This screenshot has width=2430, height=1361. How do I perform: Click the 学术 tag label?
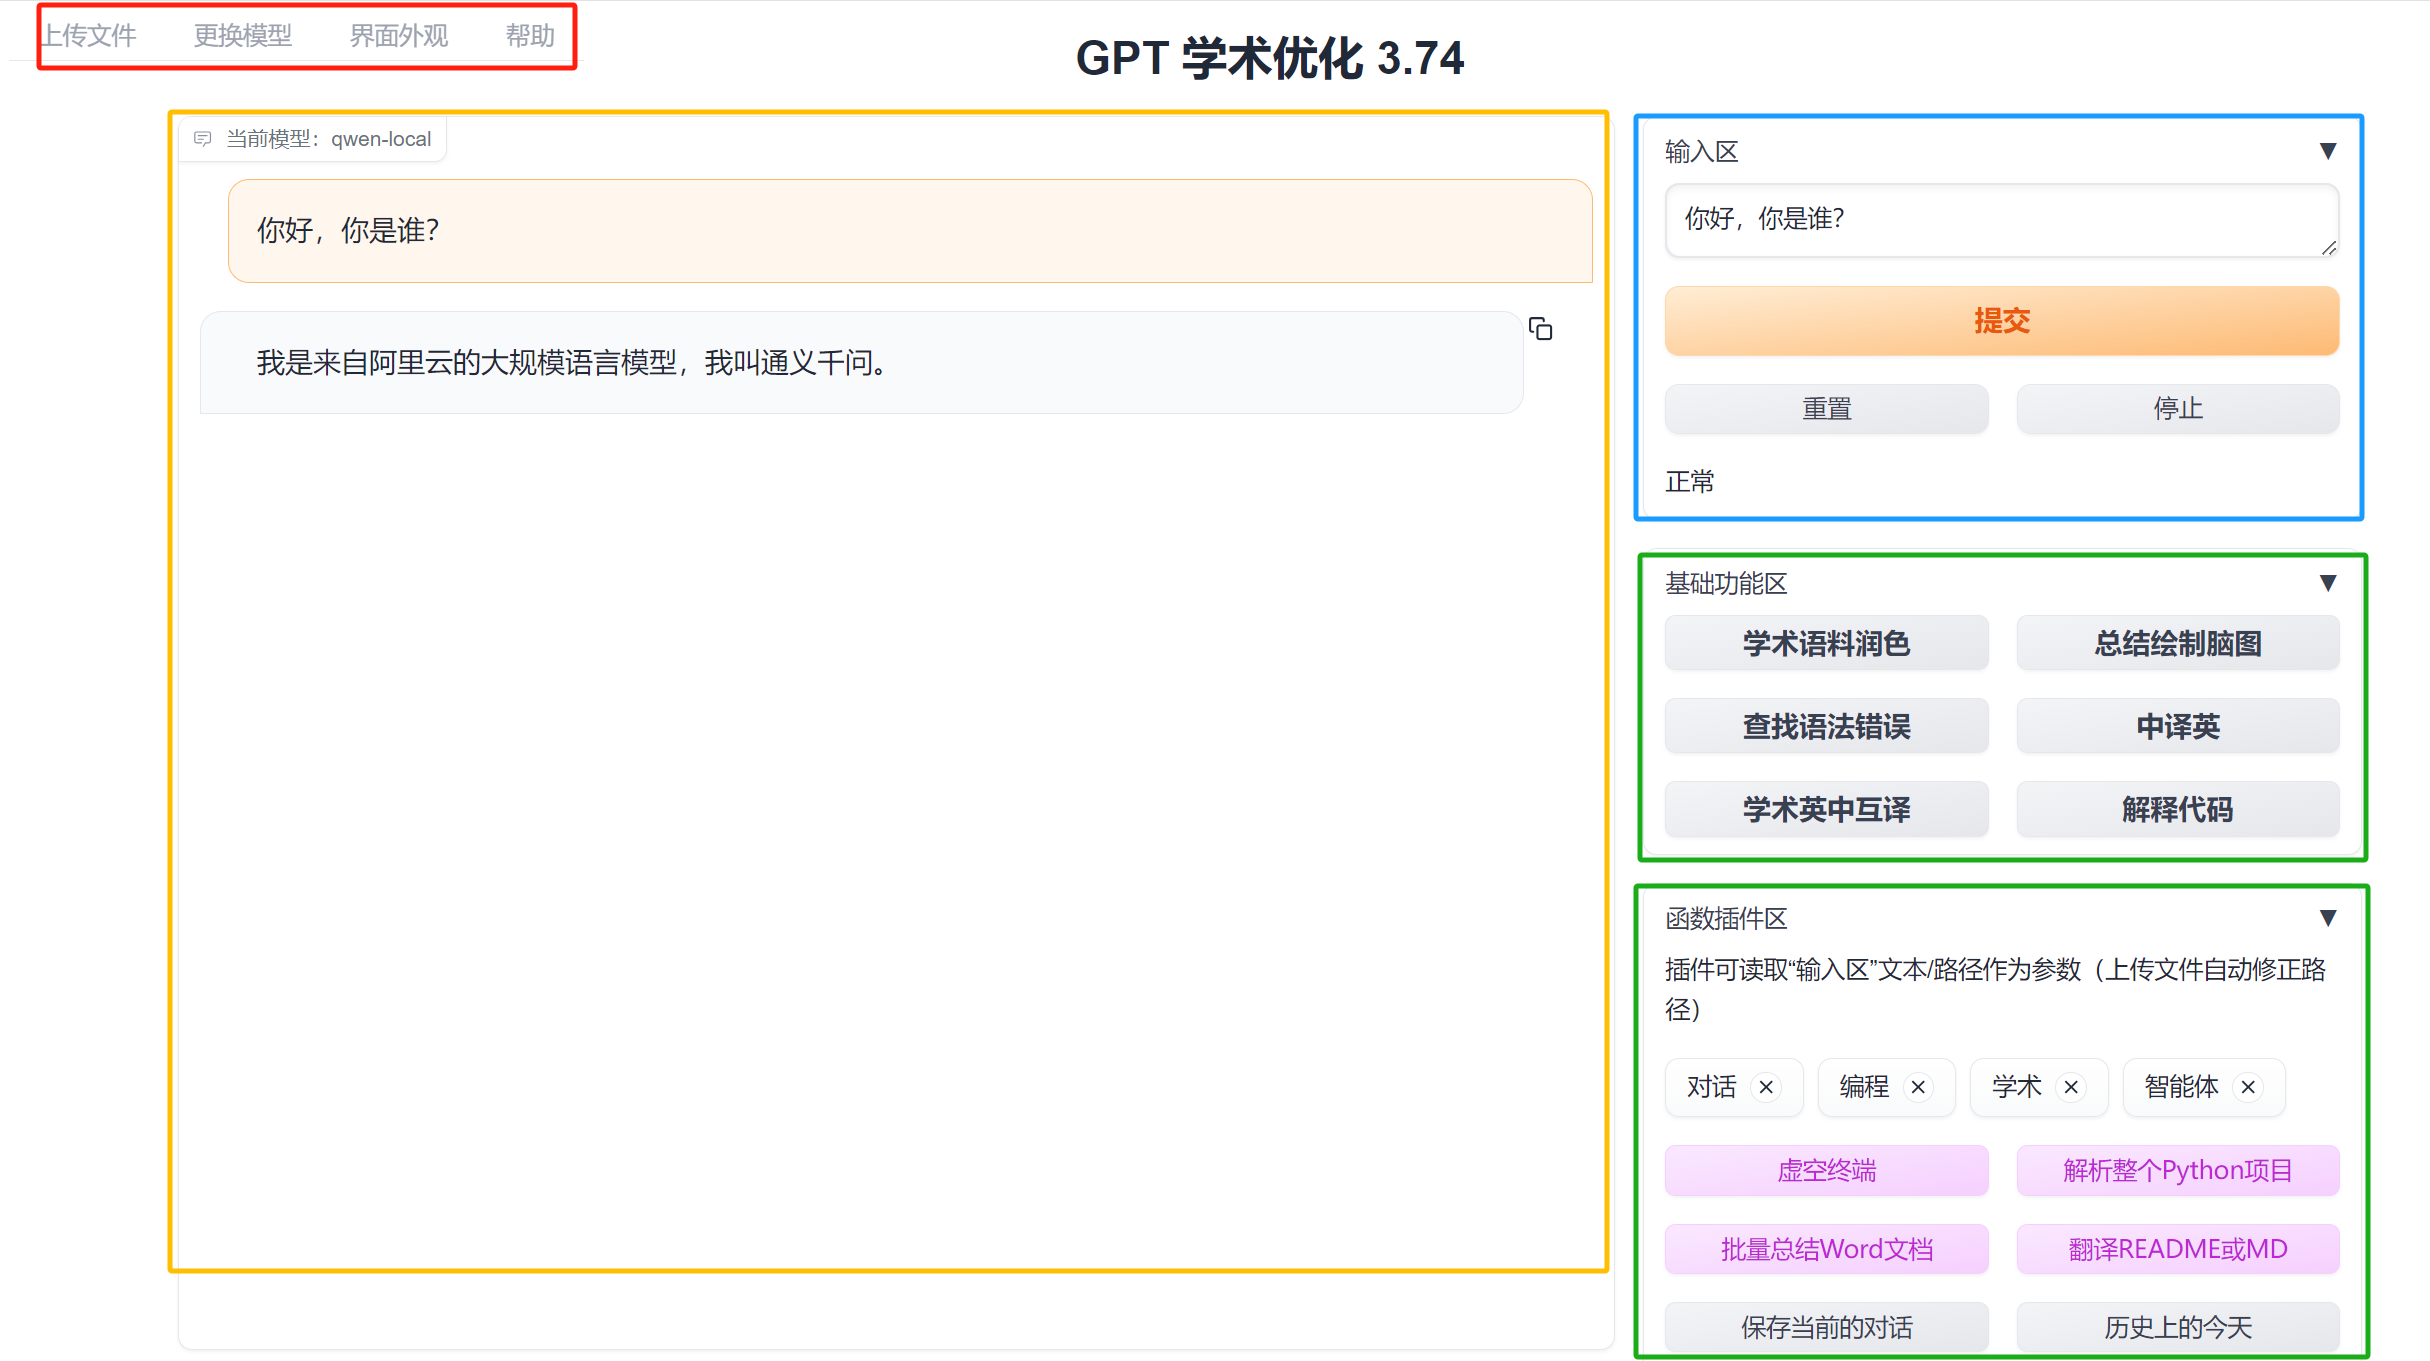2017,1087
